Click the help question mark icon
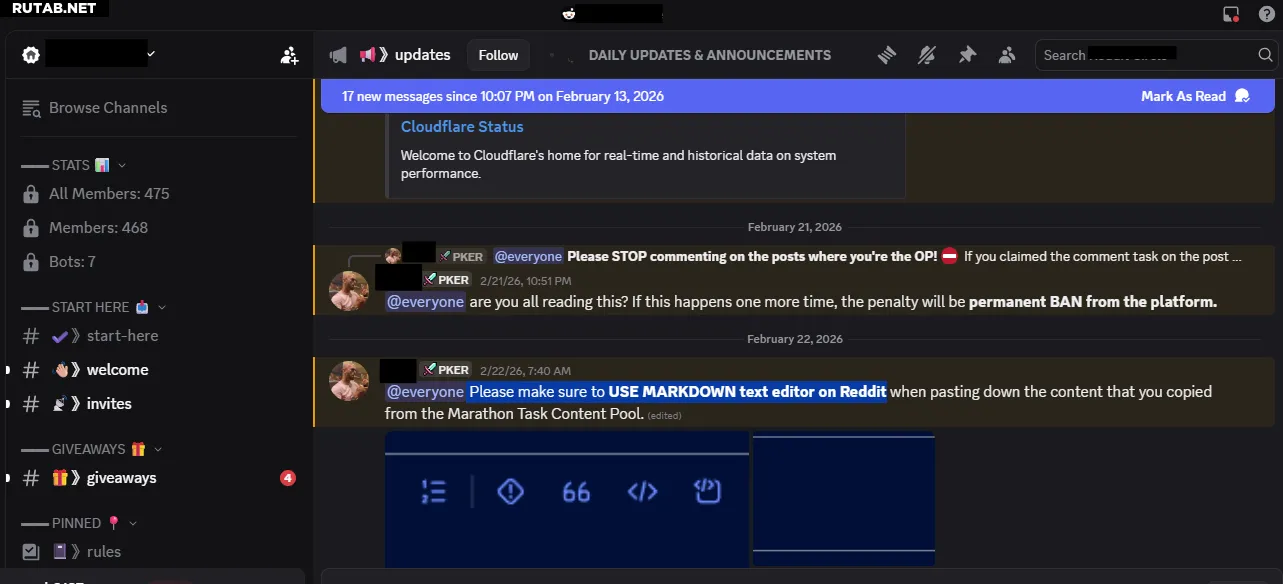The height and width of the screenshot is (584, 1283). (x=1266, y=14)
